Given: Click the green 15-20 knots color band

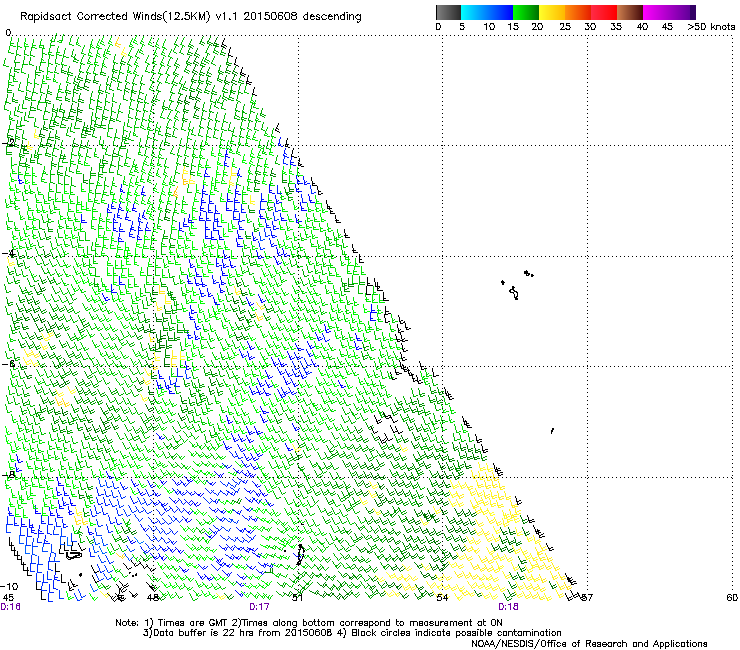Looking at the screenshot, I should pyautogui.click(x=526, y=12).
